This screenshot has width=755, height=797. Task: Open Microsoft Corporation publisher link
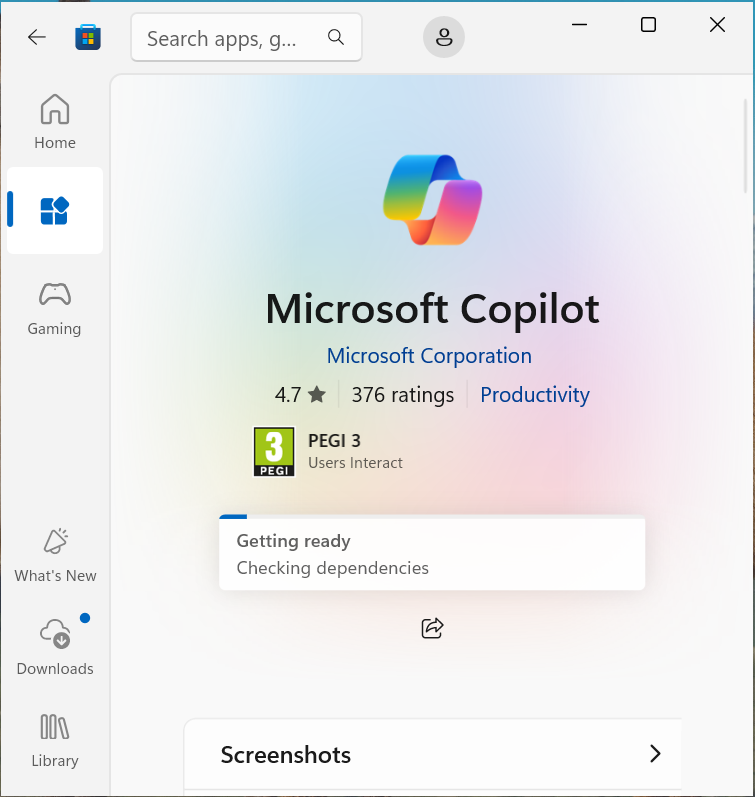429,356
